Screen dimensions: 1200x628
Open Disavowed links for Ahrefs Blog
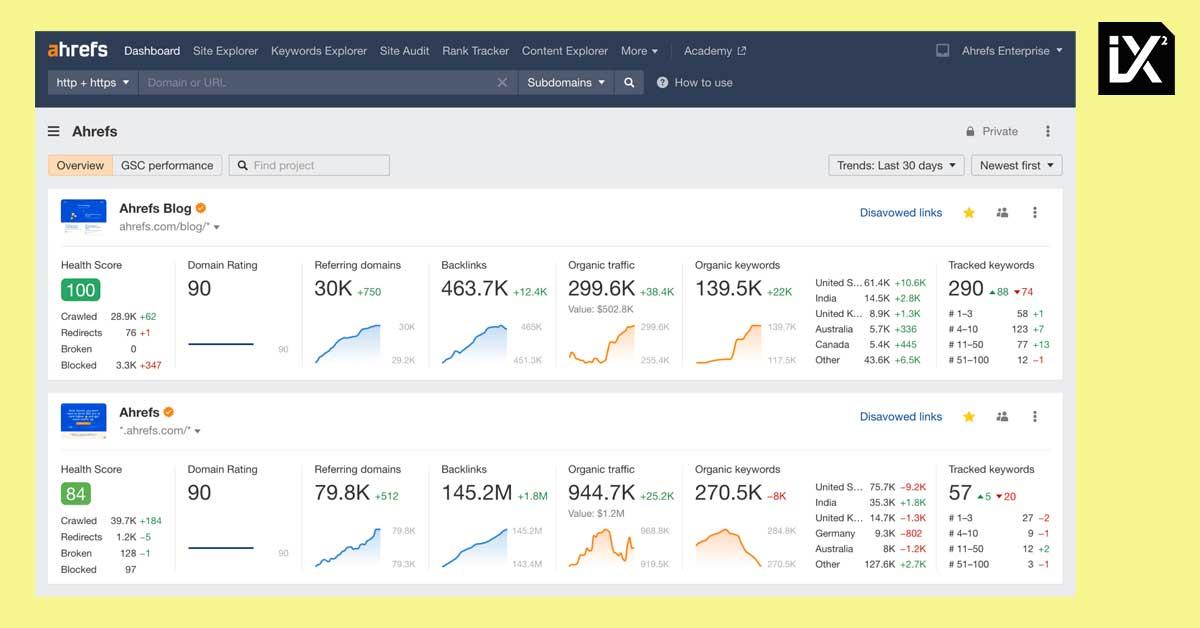[900, 213]
